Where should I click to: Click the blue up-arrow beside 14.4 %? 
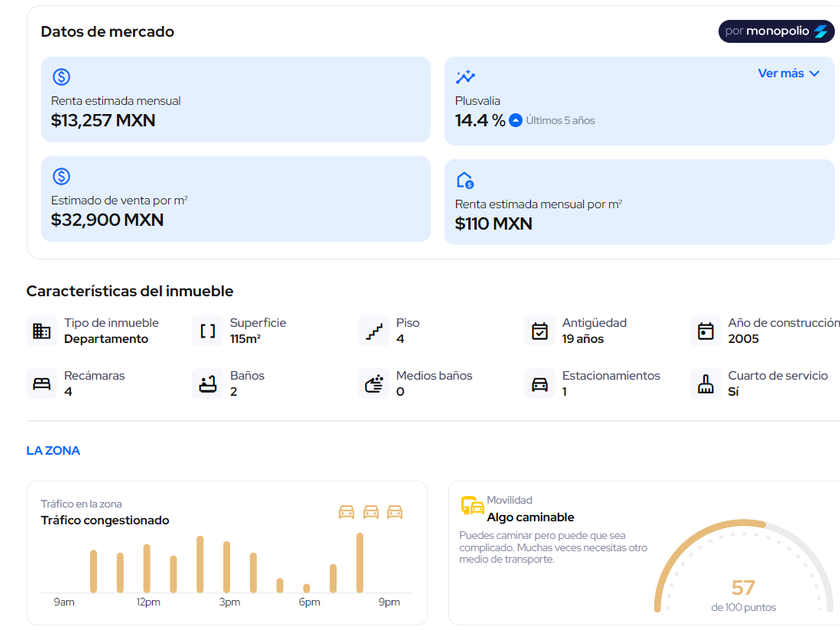516,121
